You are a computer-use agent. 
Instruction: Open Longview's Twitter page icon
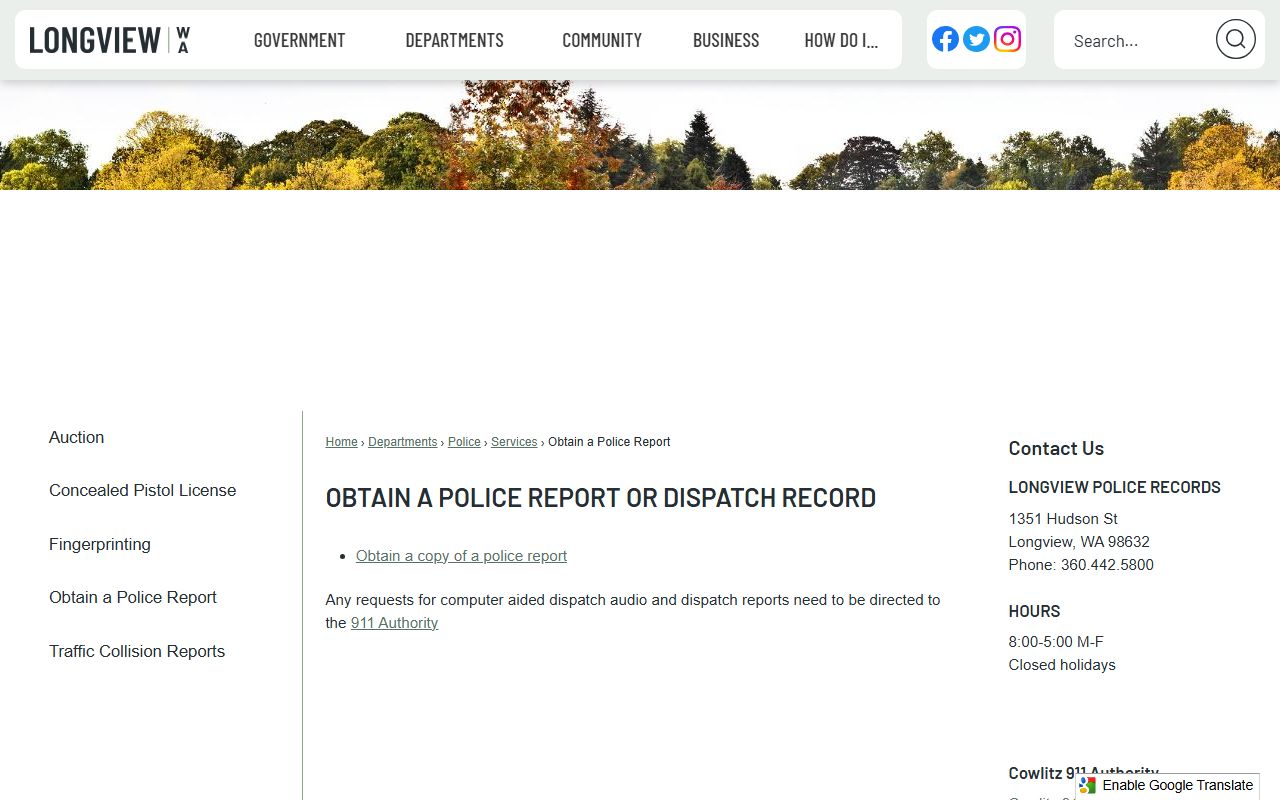tap(976, 39)
